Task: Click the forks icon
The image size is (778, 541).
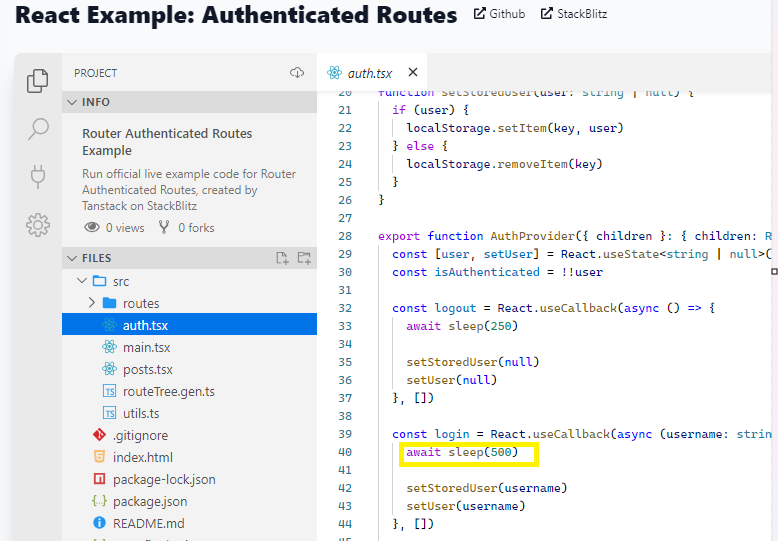Action: point(164,227)
